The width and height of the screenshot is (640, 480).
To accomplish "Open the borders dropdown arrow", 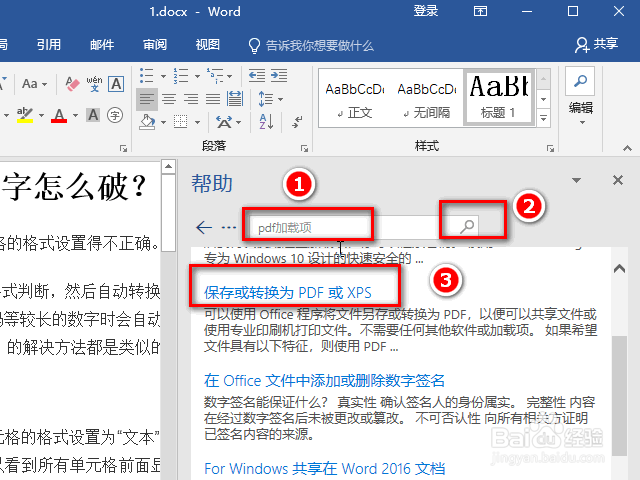I will point(197,122).
